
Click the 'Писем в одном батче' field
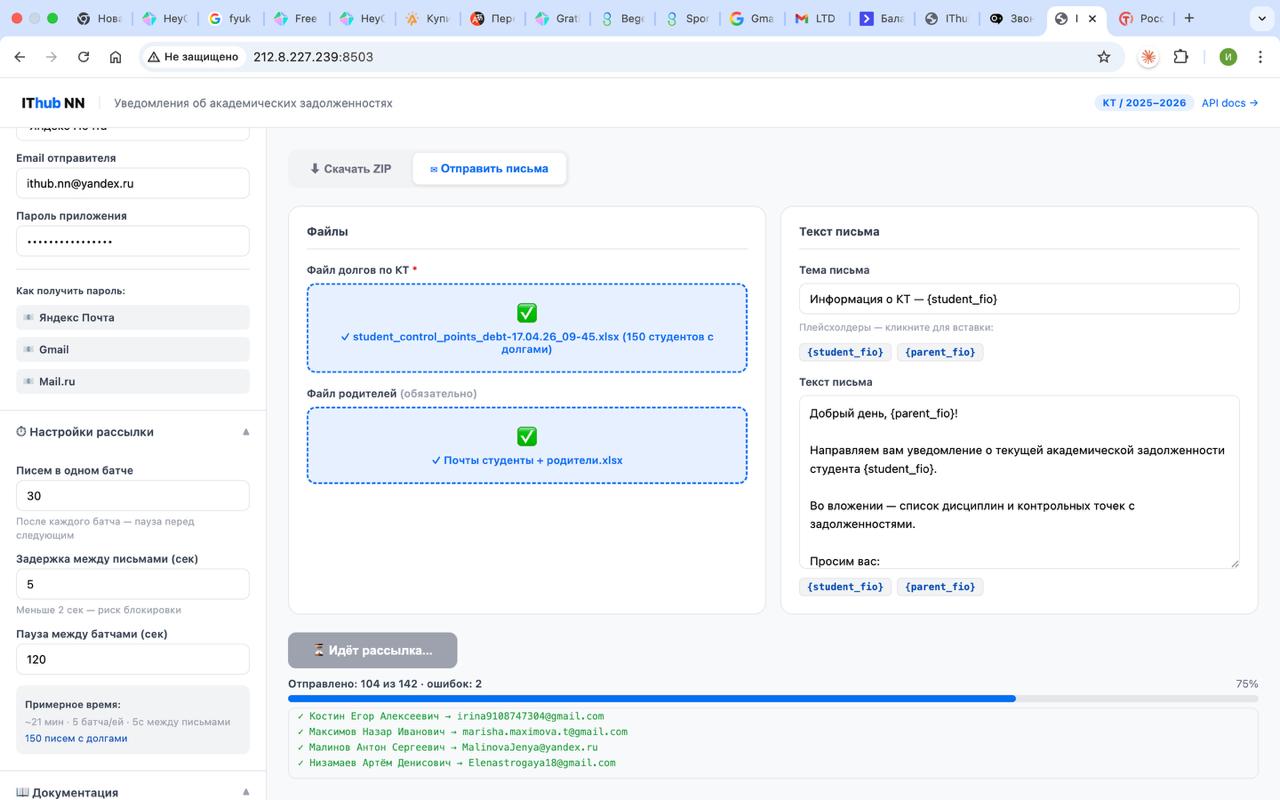pos(133,496)
